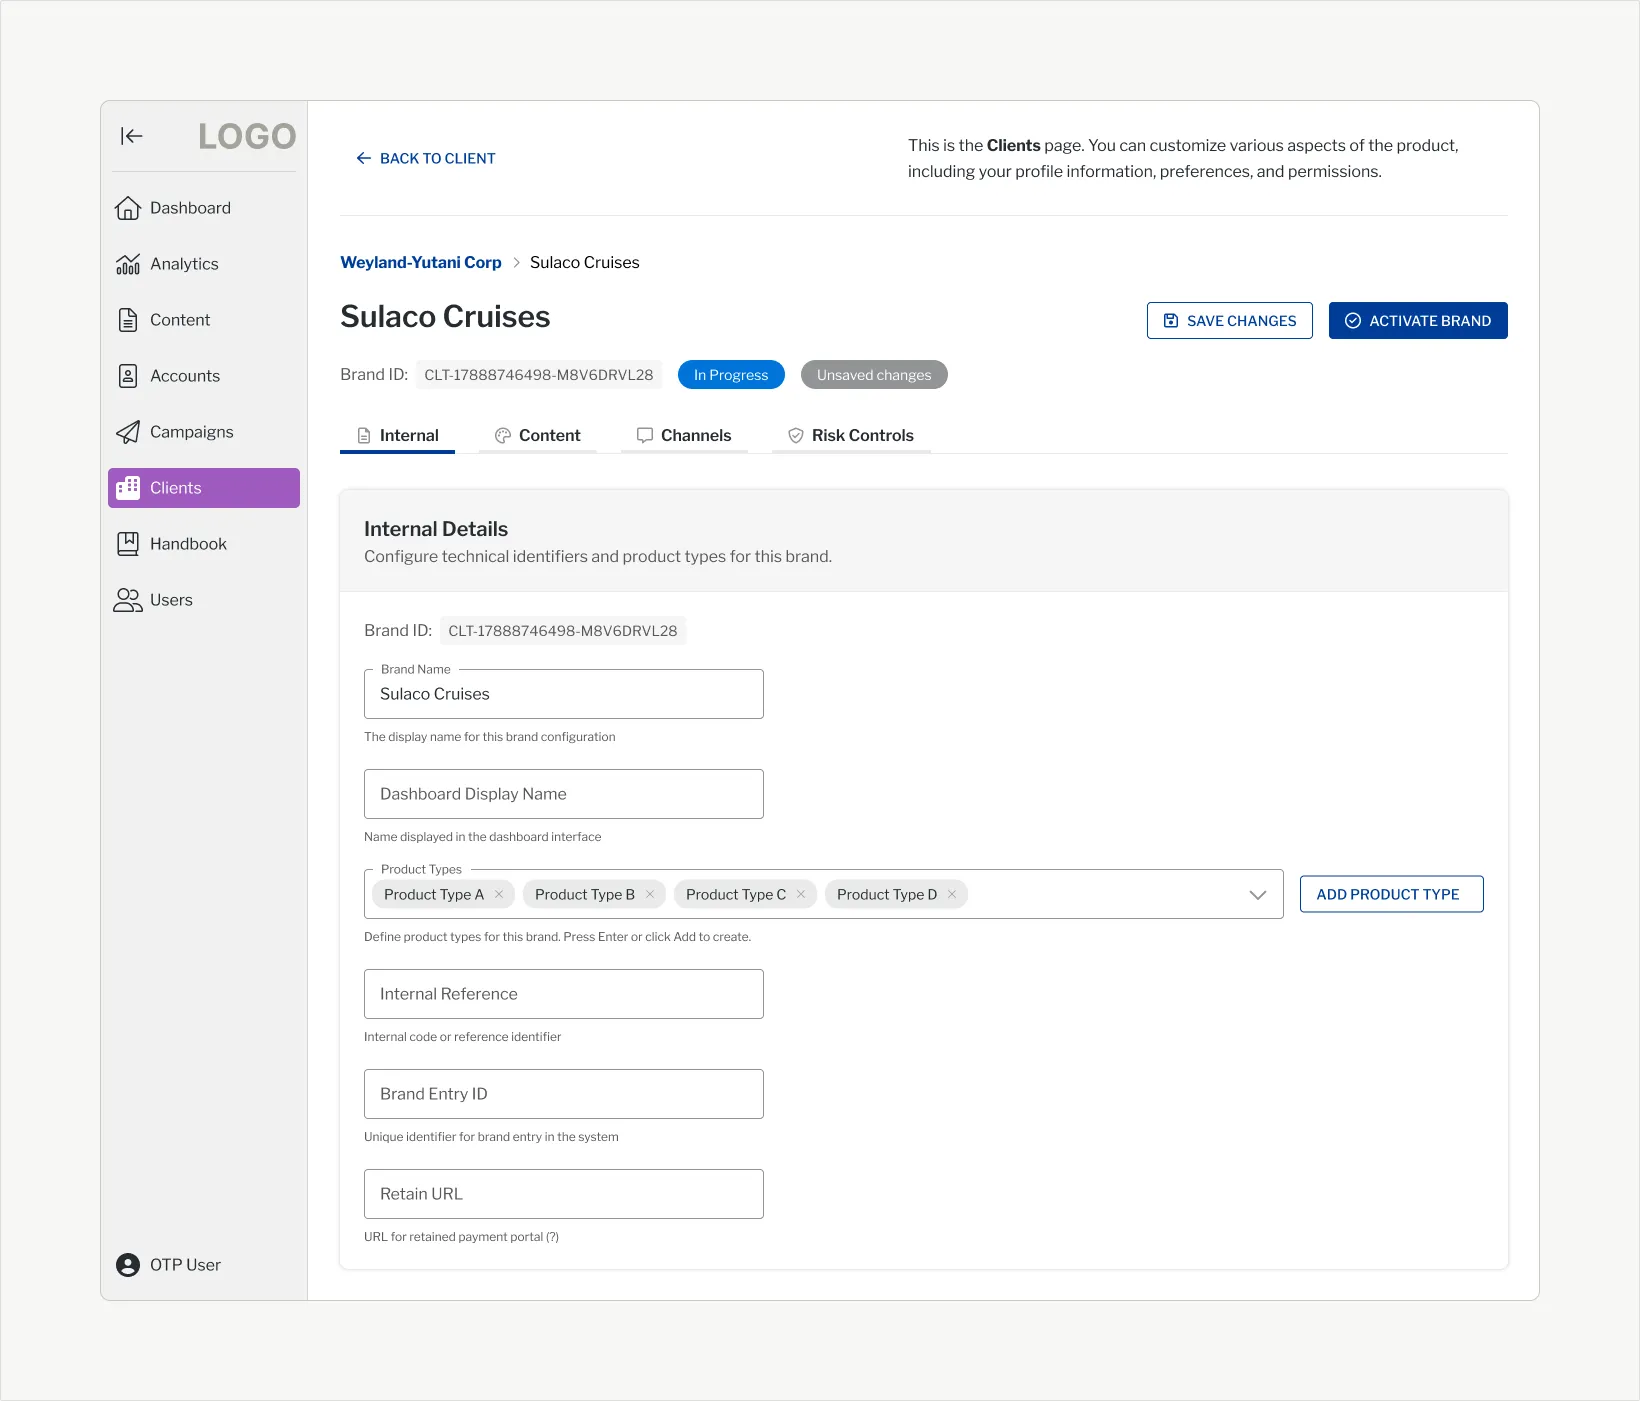
Task: Remove Product Type D chip
Action: click(952, 894)
